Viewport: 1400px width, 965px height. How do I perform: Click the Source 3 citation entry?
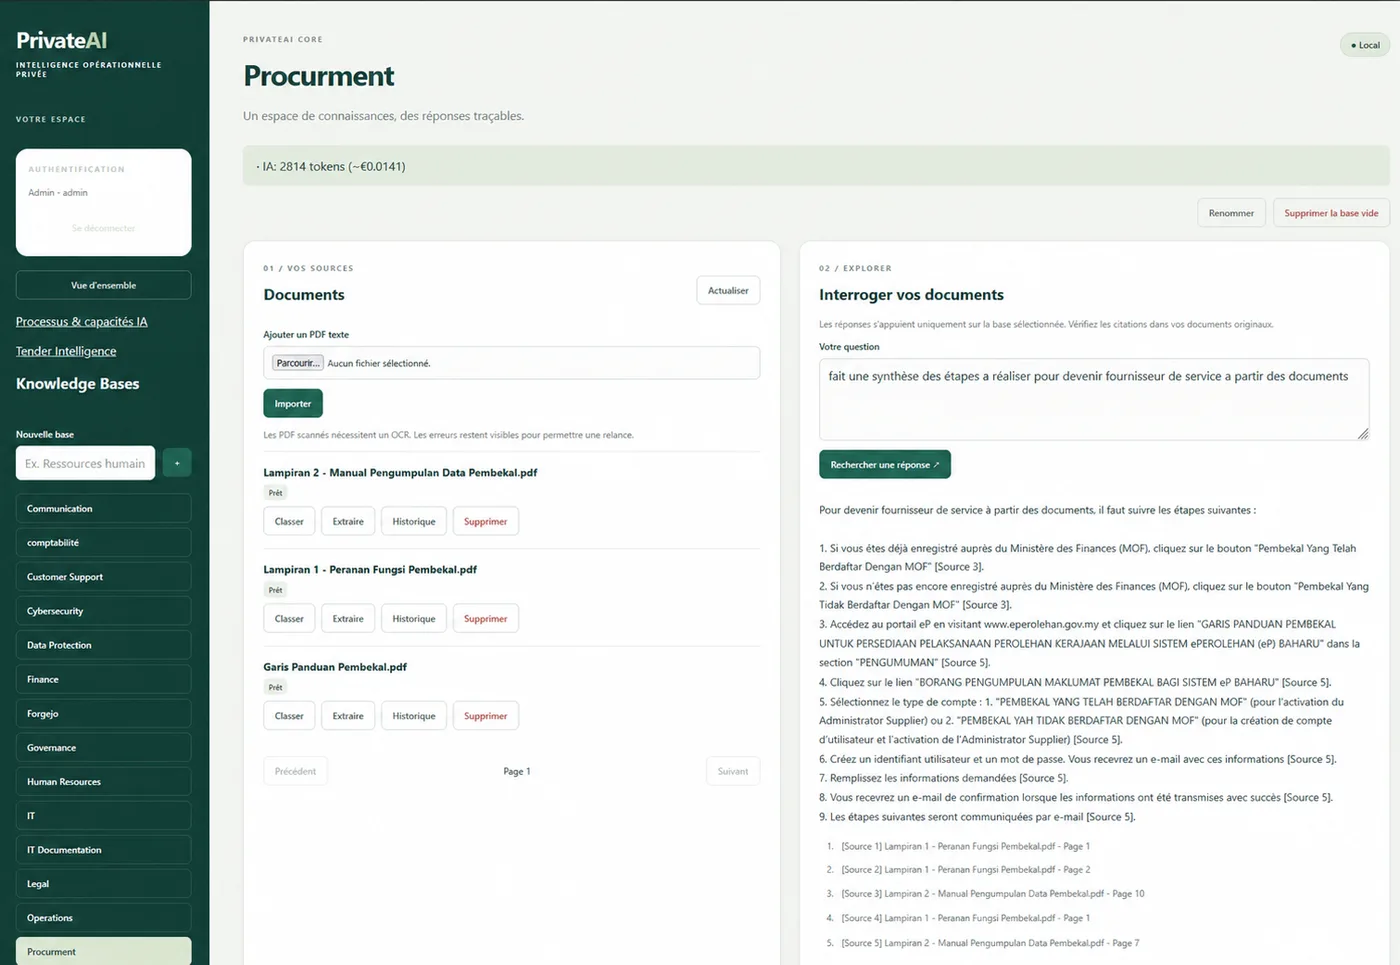(992, 894)
